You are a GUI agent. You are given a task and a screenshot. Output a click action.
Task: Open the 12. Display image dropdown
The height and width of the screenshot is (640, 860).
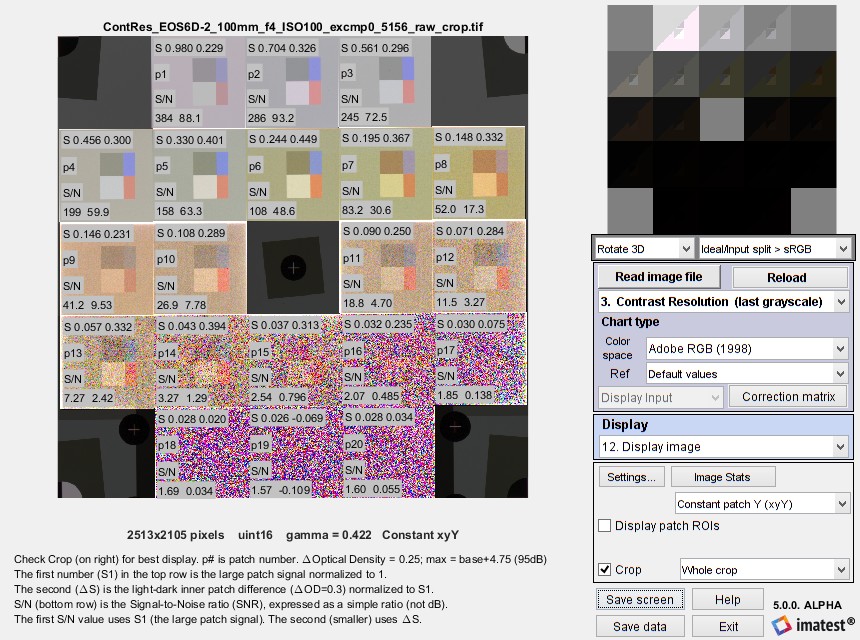[x=723, y=446]
